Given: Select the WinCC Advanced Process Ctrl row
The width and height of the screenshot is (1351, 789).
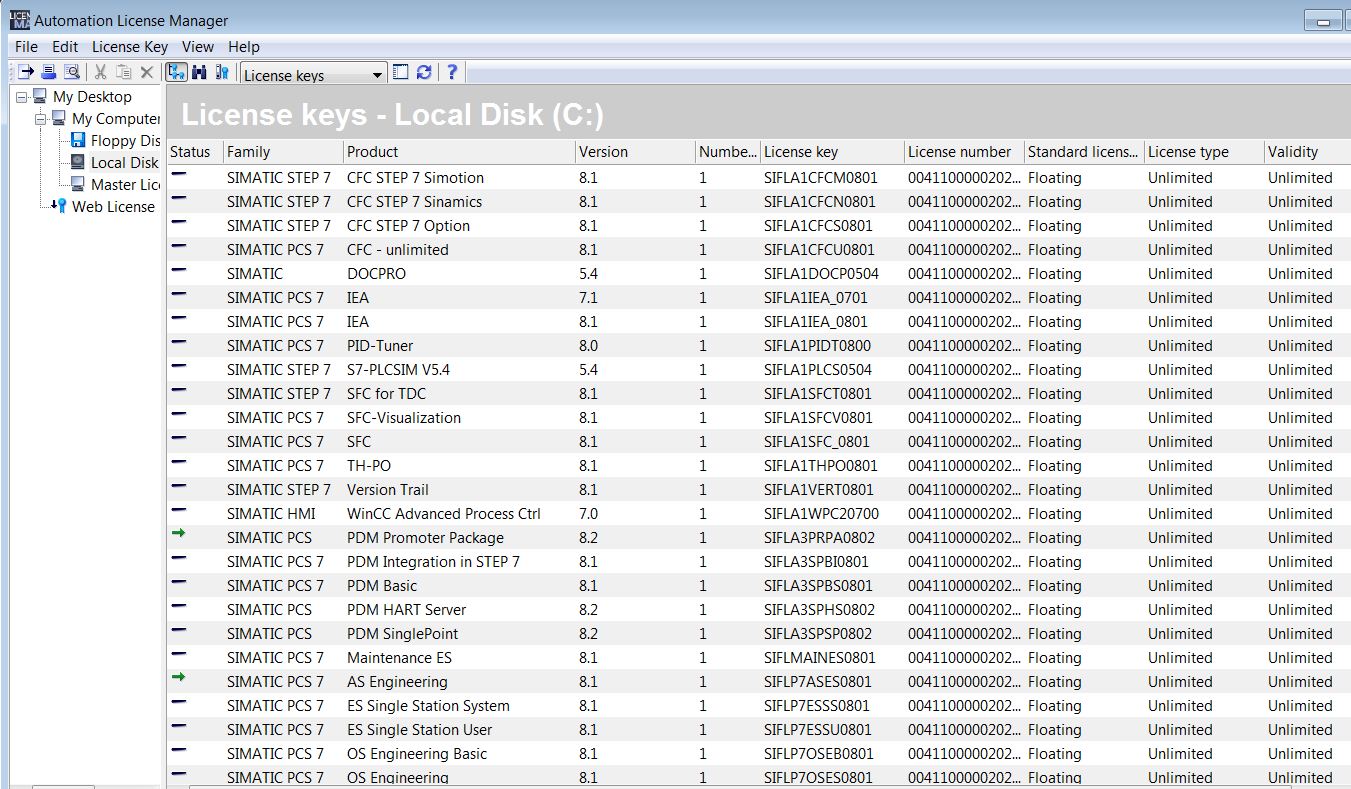Looking at the screenshot, I should click(759, 514).
